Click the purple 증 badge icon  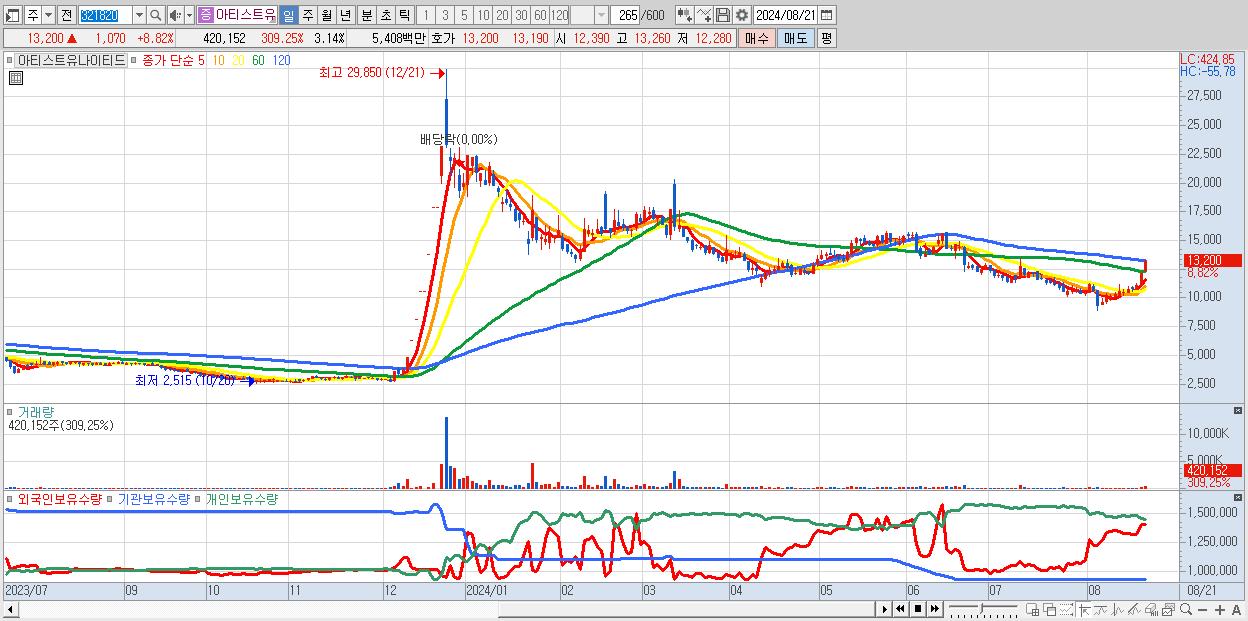205,15
